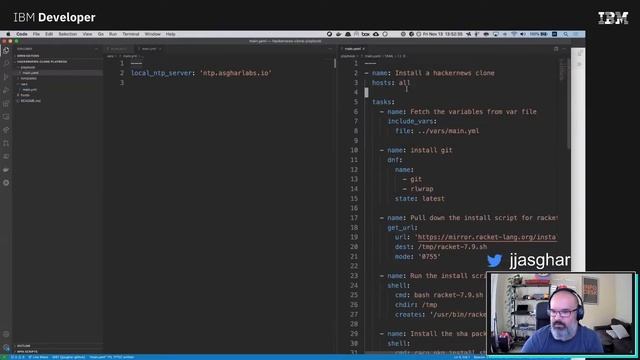This screenshot has height=360, width=640.
Task: Click 'state: latest' line
Action: (420, 199)
